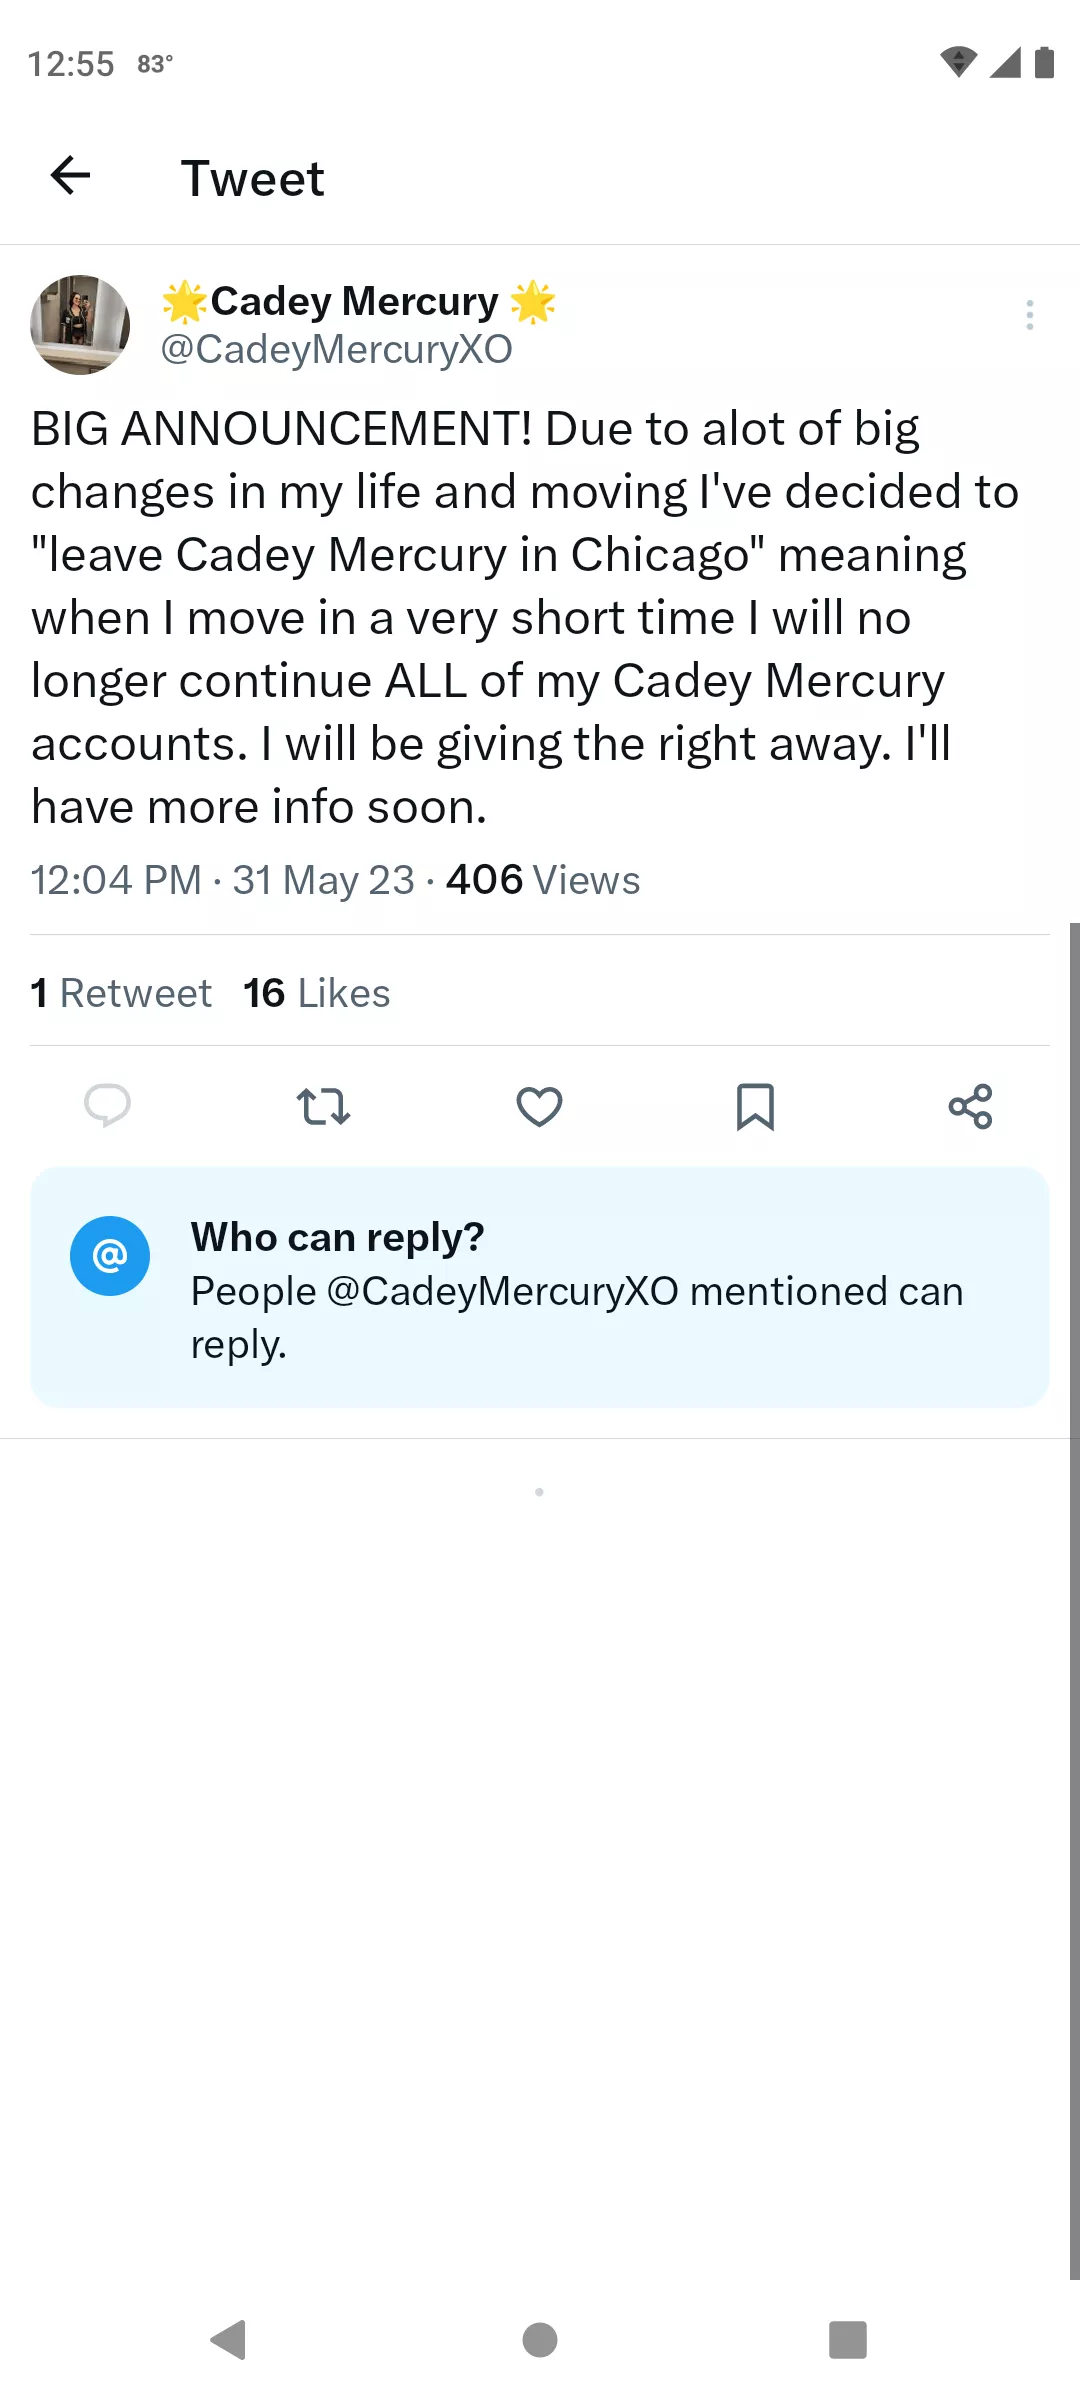Image resolution: width=1080 pixels, height=2400 pixels.
Task: Tap the 12:04 PM timestamp
Action: [115, 879]
